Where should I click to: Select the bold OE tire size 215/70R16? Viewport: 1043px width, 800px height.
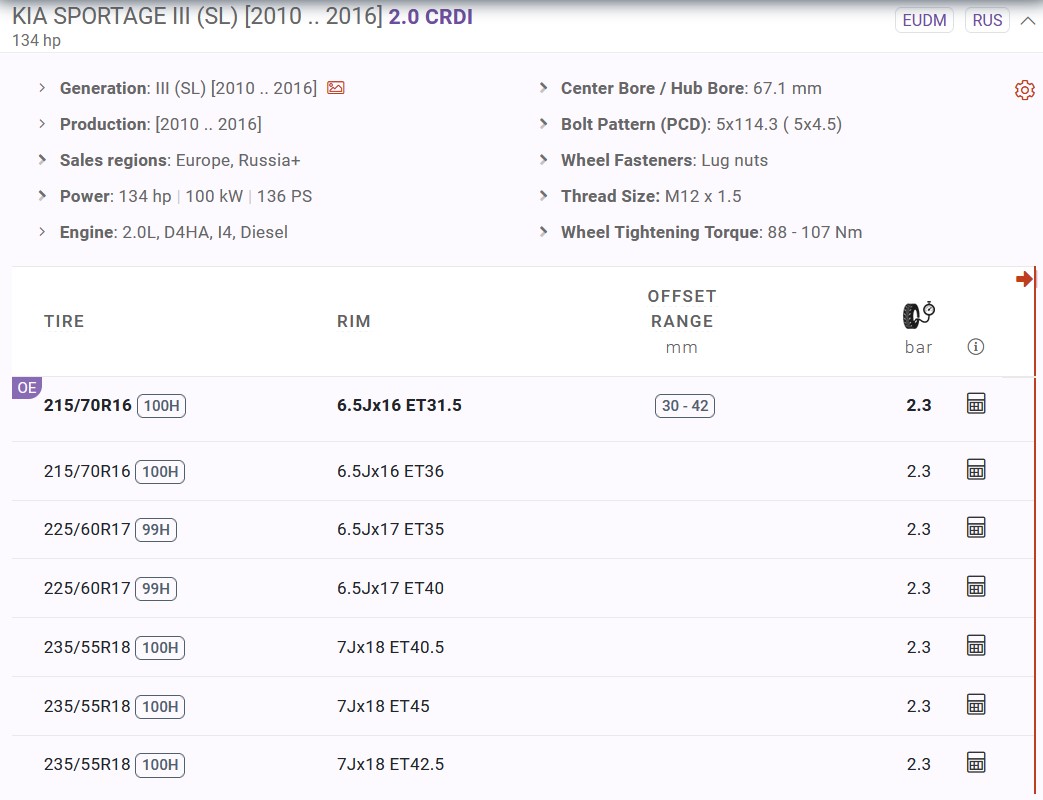pyautogui.click(x=88, y=405)
